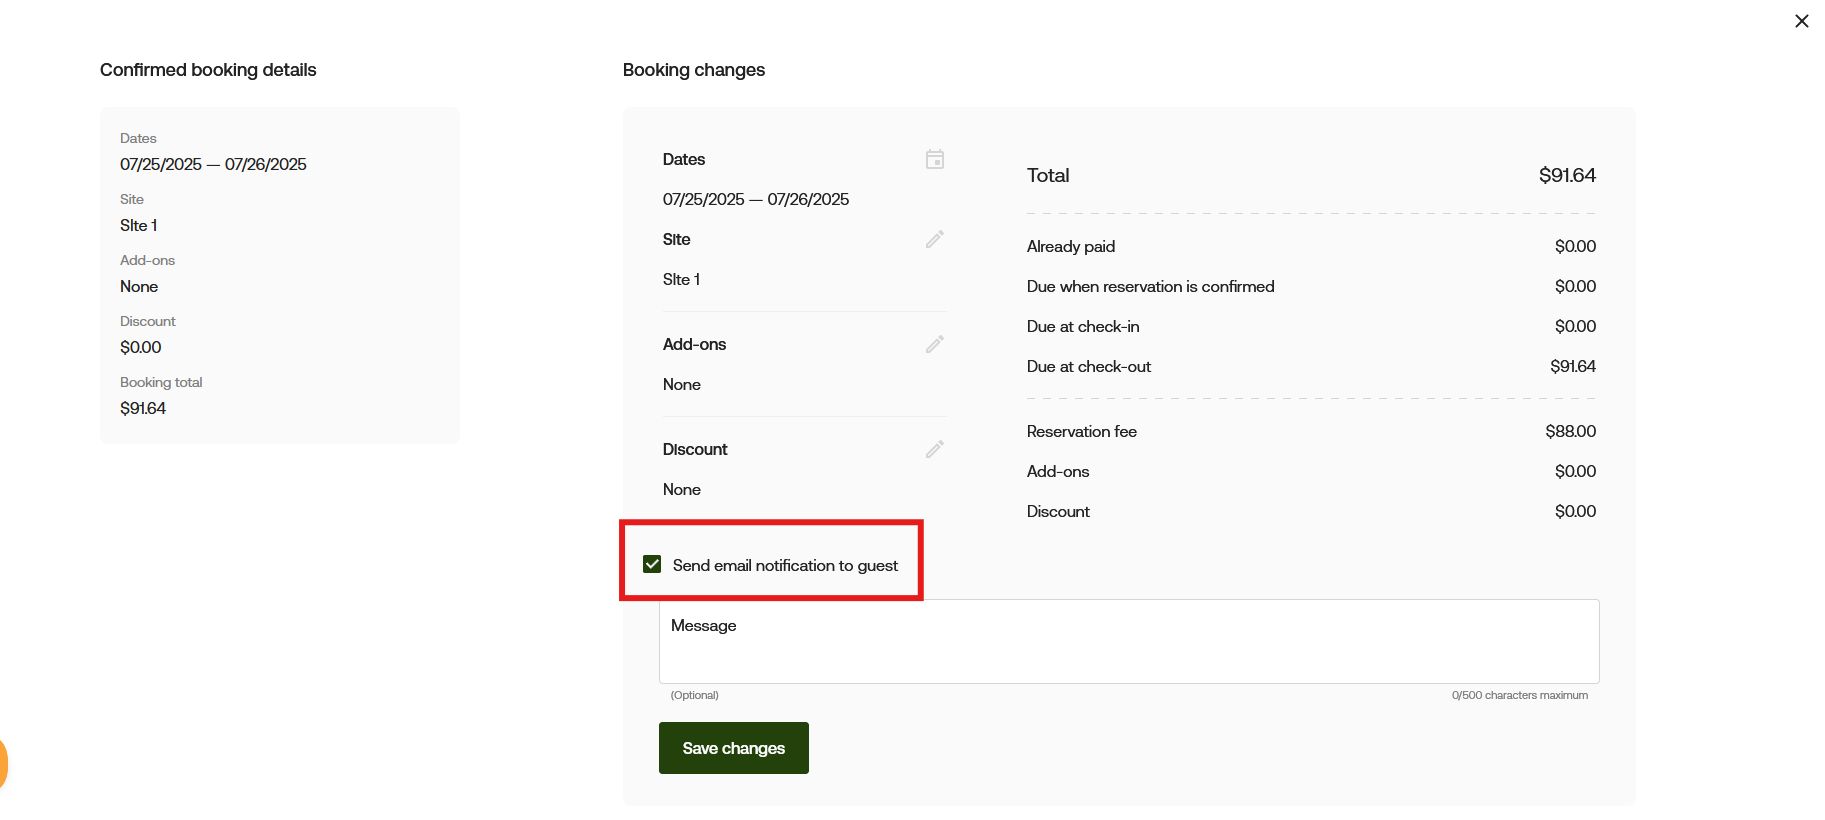Screen dimensions: 1825x820
Task: Uncheck Send email notification to guest
Action: tap(652, 564)
